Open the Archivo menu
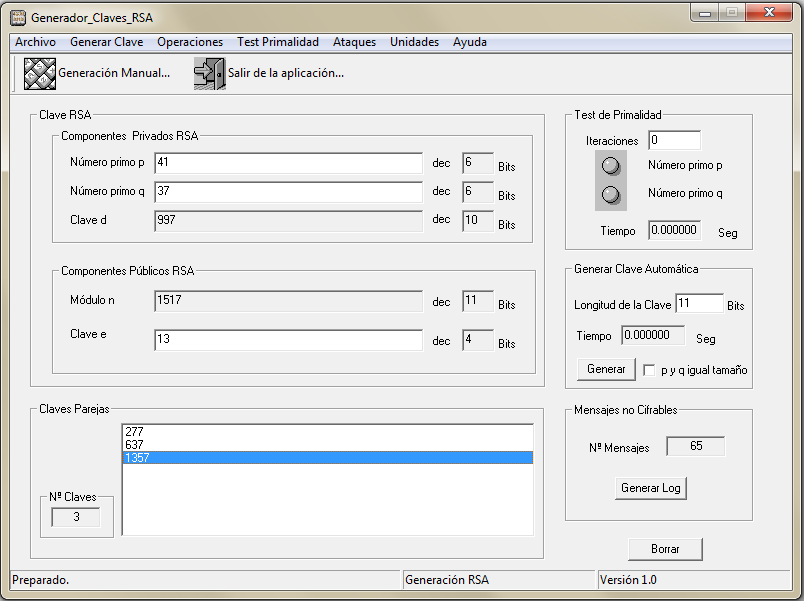This screenshot has height=601, width=804. pos(35,42)
